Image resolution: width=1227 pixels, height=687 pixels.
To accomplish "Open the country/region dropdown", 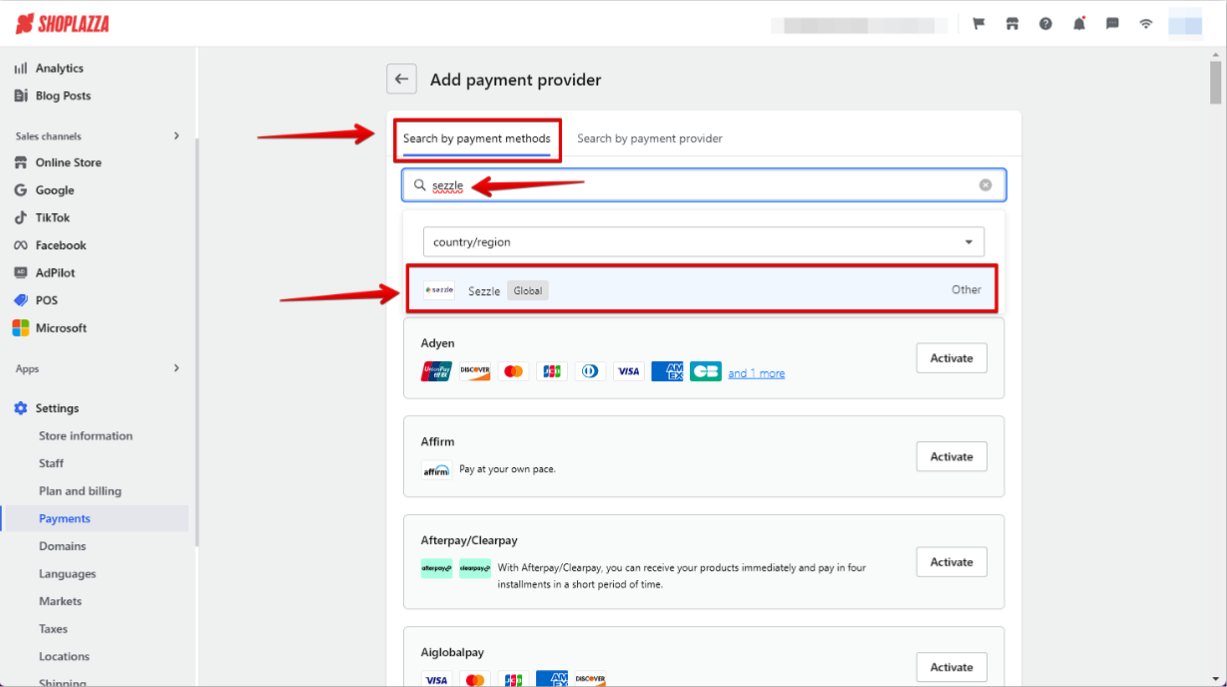I will click(x=703, y=242).
